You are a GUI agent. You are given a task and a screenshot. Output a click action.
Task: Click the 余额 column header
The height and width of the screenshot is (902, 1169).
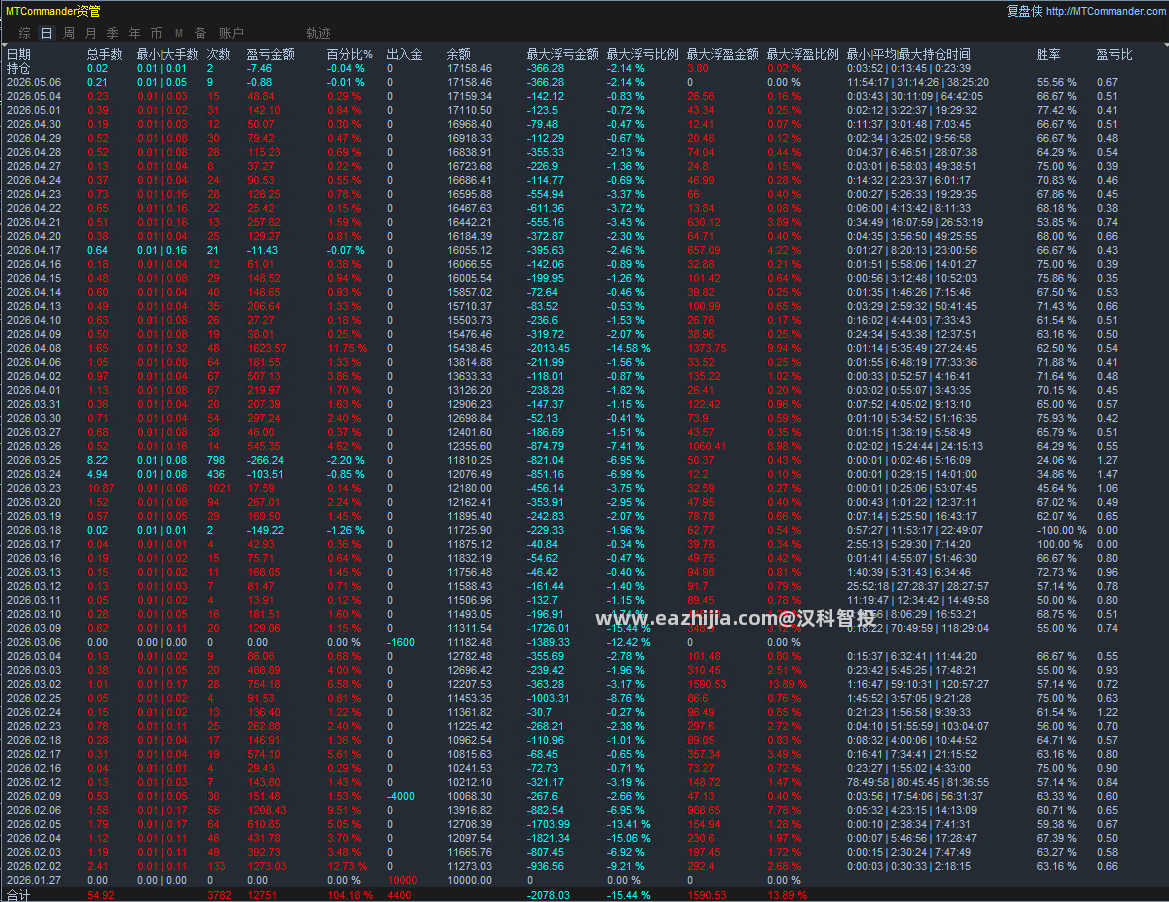[459, 54]
